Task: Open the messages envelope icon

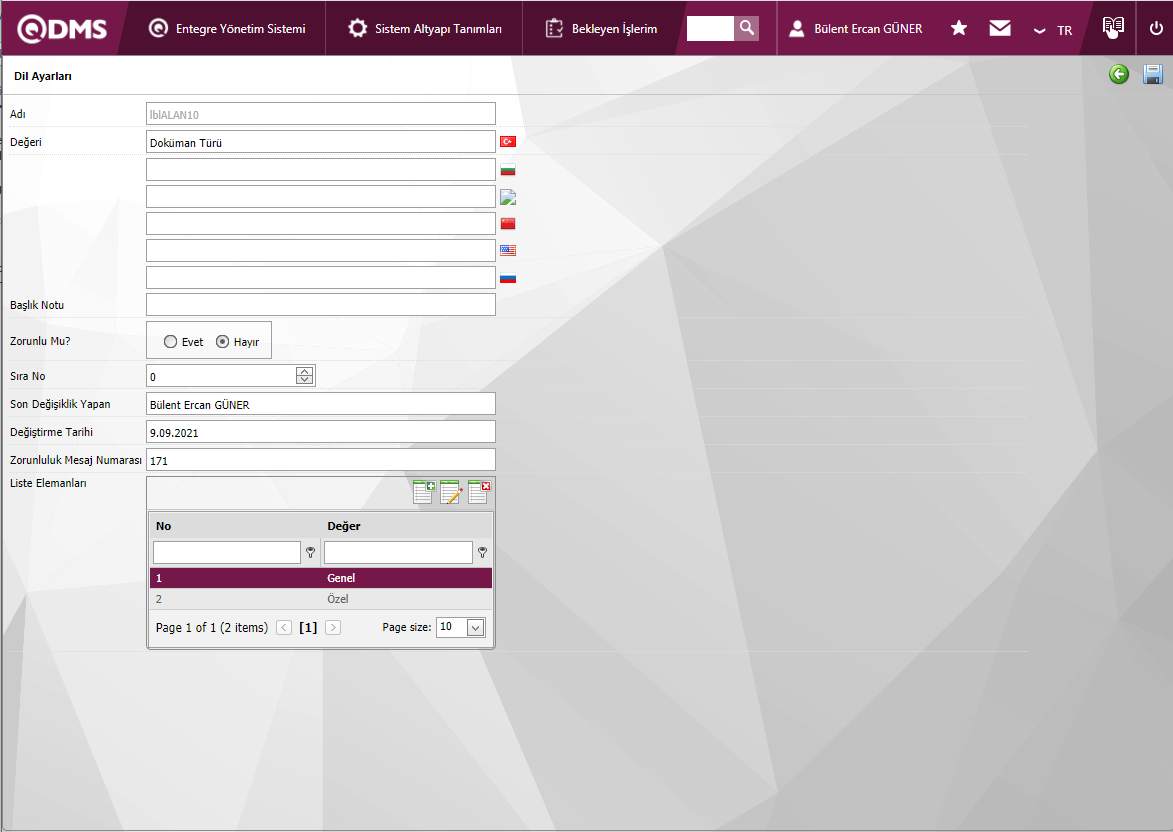Action: click(999, 28)
